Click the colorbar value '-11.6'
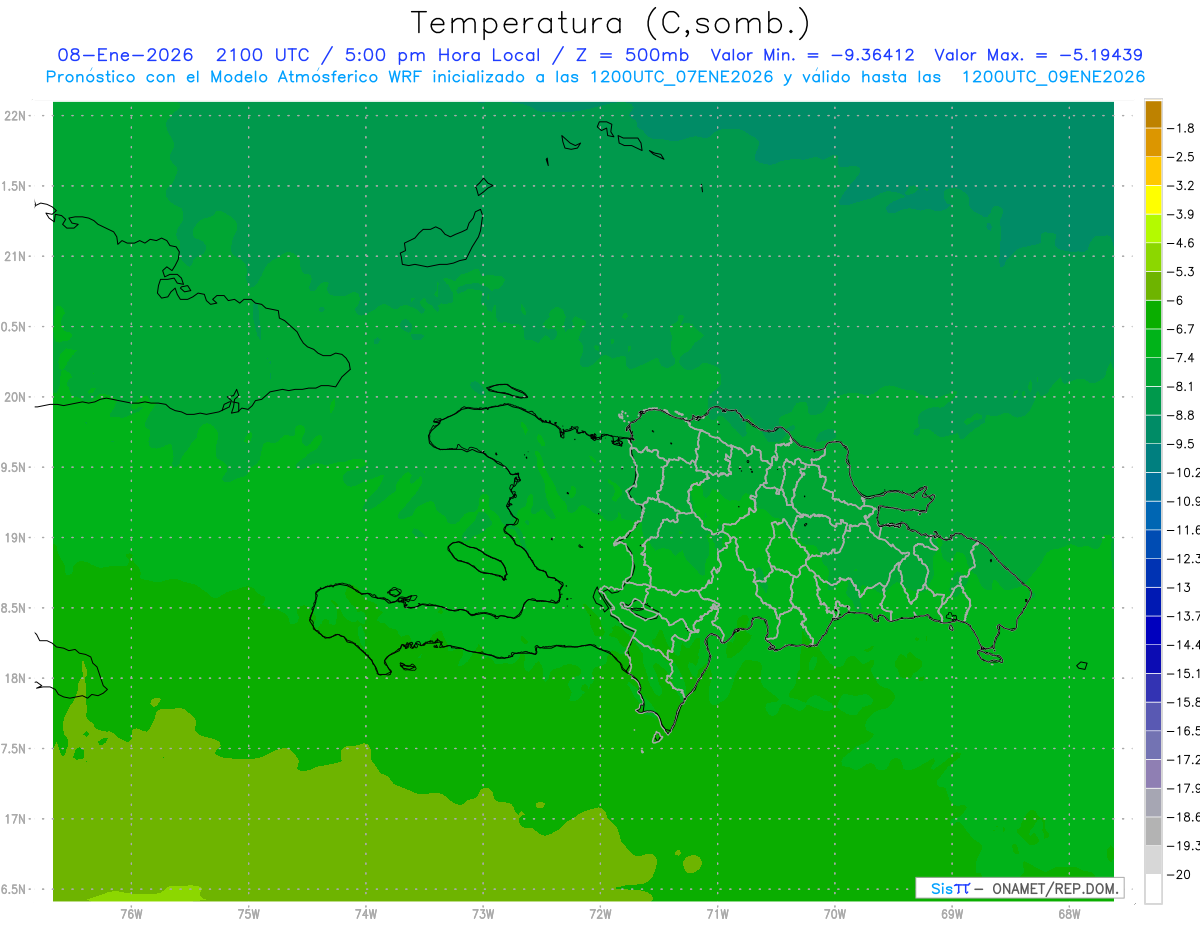 (1184, 530)
